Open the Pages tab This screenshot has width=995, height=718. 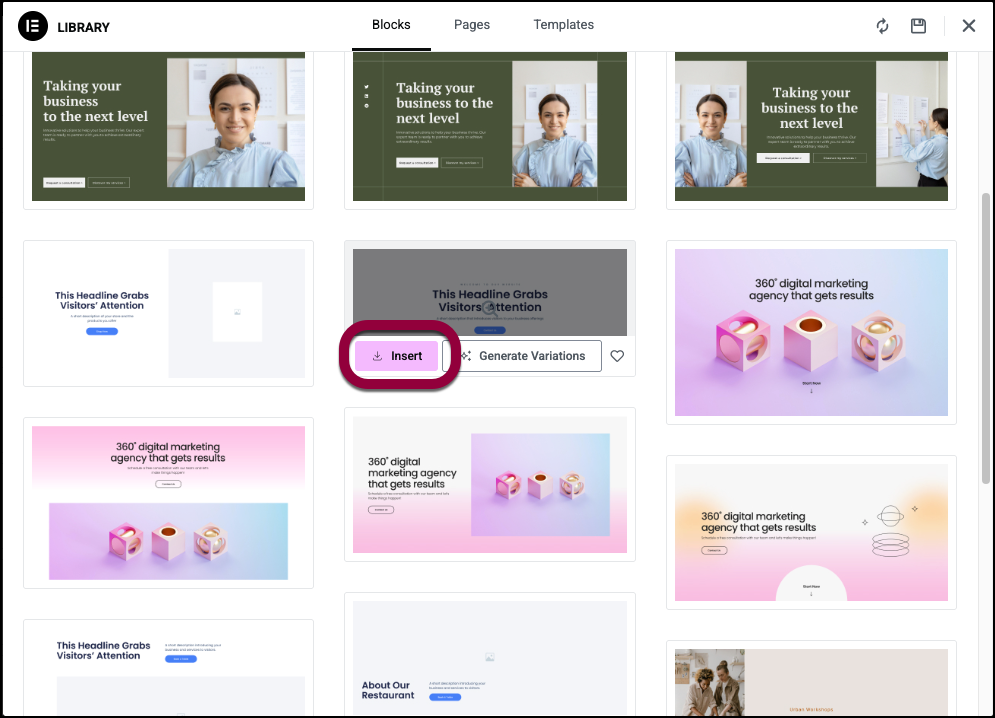(471, 25)
